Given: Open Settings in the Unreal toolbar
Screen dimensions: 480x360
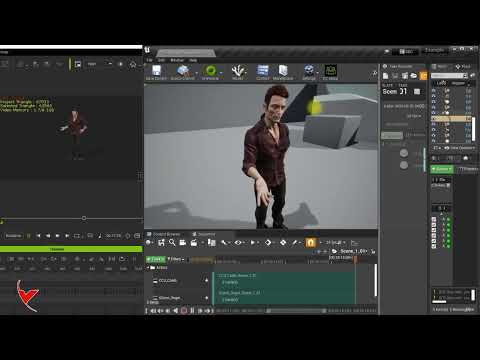Looking at the screenshot, I should 309,72.
